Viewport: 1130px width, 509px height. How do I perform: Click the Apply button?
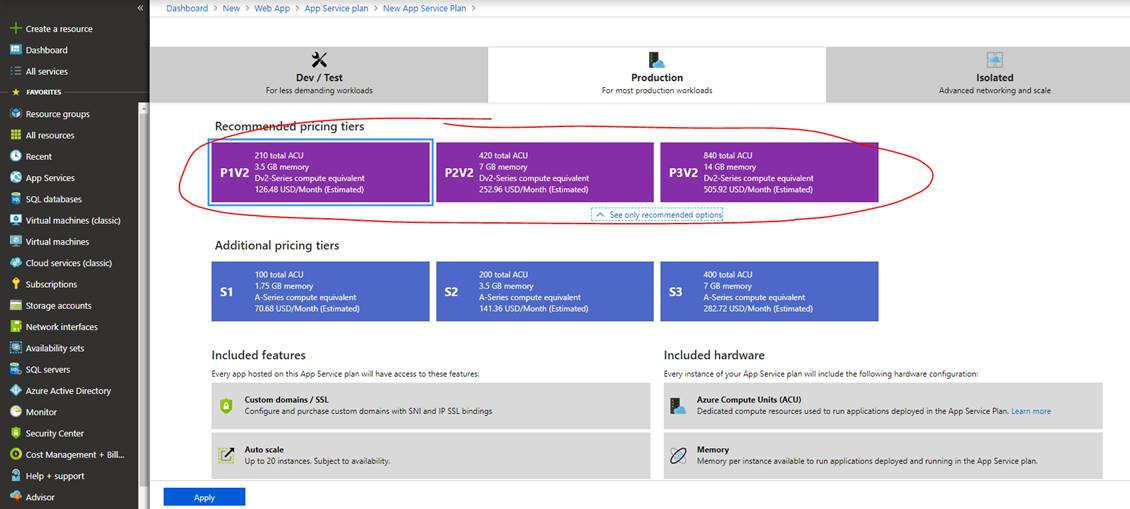pyautogui.click(x=204, y=497)
